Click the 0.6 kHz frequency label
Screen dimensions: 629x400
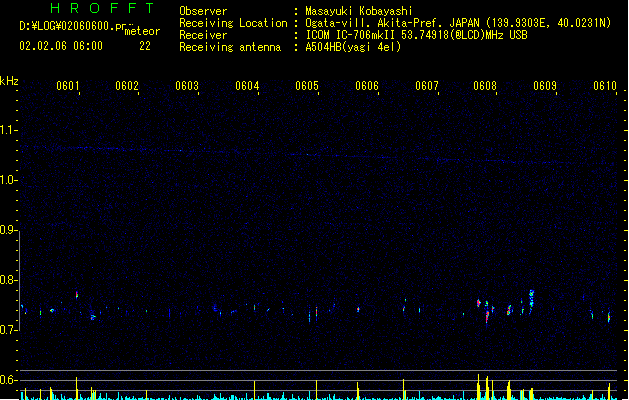point(8,380)
